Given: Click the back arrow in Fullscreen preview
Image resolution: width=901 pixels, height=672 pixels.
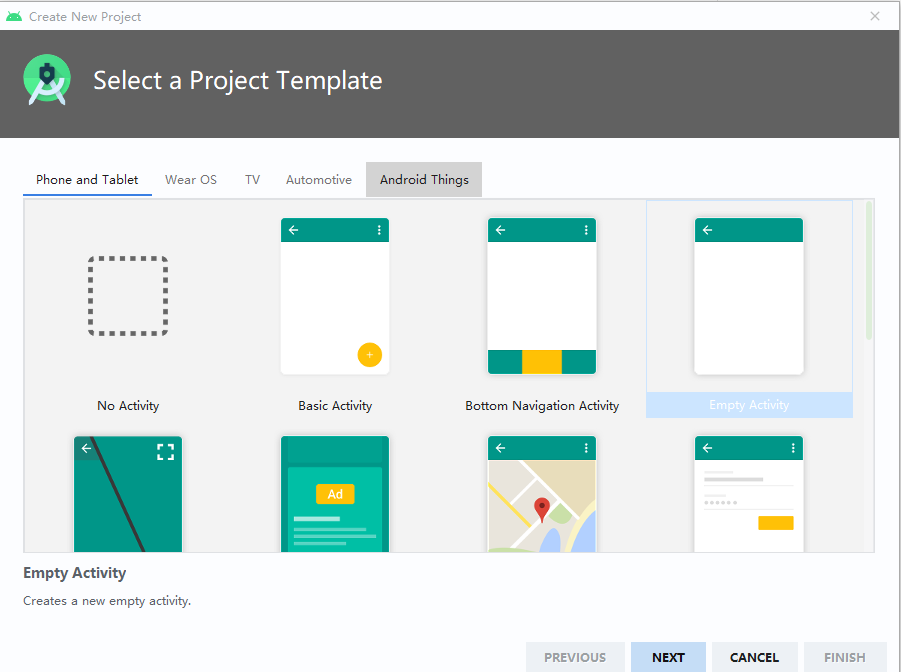Looking at the screenshot, I should coord(86,448).
